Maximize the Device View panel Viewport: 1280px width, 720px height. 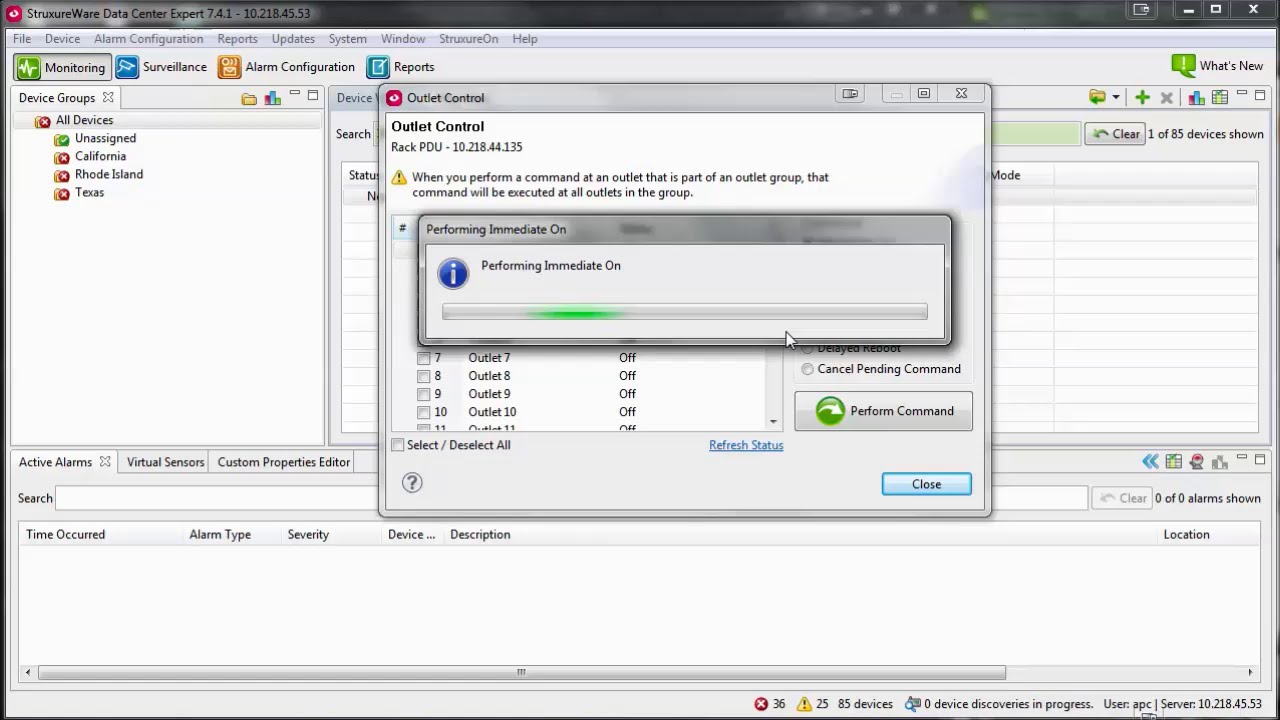click(1259, 95)
